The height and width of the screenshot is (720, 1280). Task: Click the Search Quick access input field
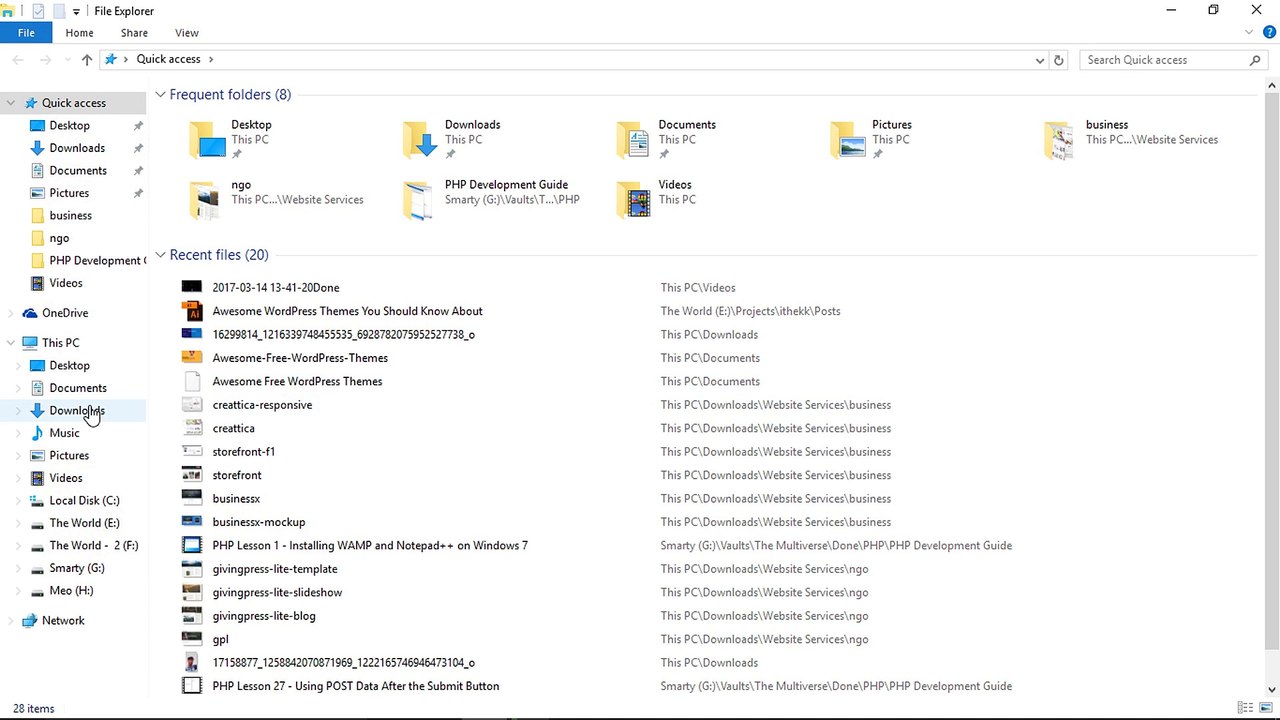(x=1165, y=60)
